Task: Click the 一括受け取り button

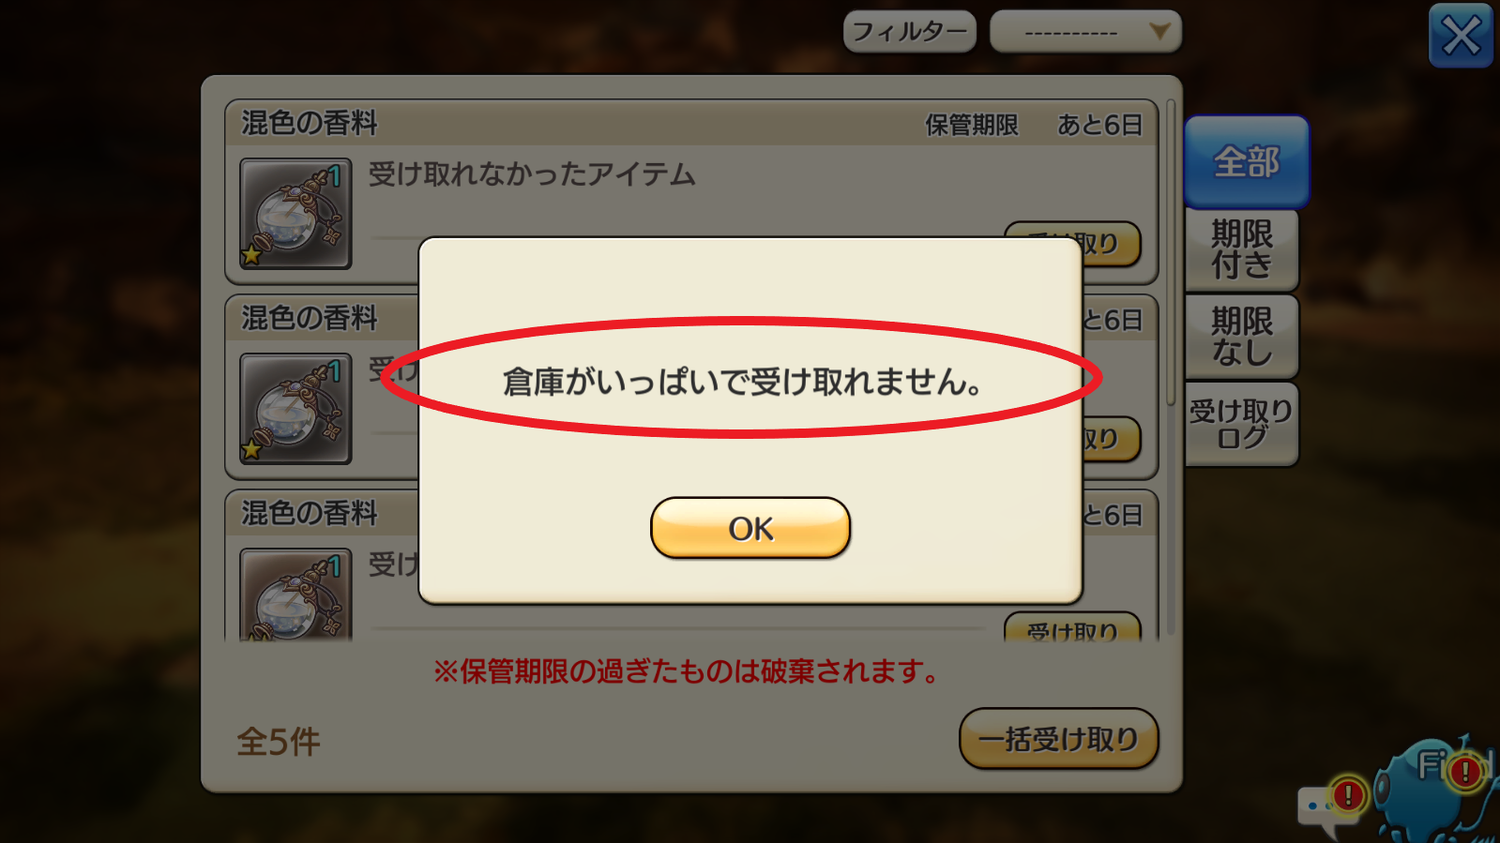Action: coord(1058,739)
